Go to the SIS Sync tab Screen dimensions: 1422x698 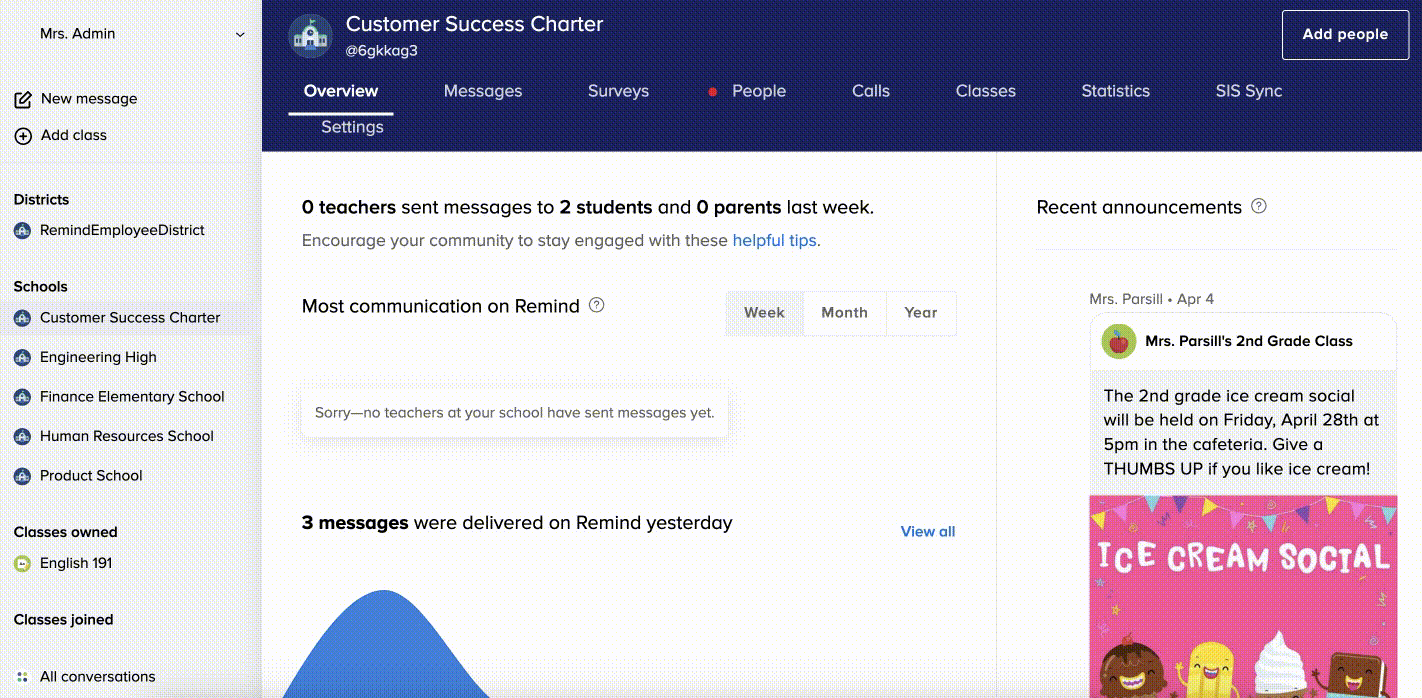(1248, 91)
